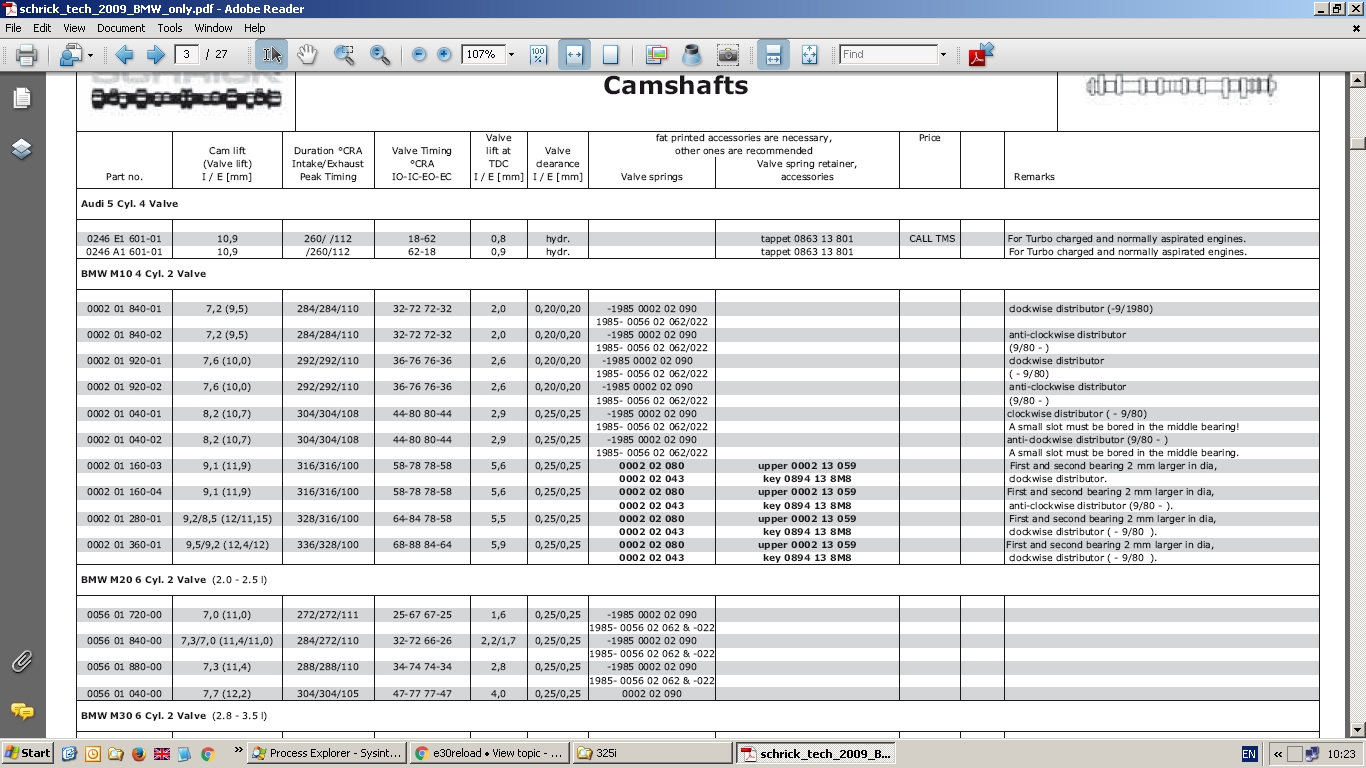This screenshot has height=768, width=1366.
Task: Close the document with the small X
Action: point(1355,28)
